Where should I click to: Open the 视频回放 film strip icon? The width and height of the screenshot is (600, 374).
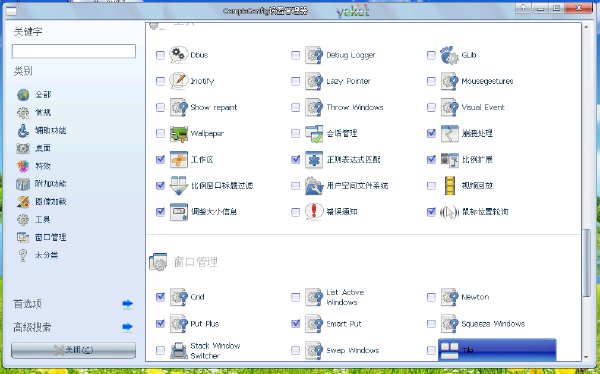point(450,185)
